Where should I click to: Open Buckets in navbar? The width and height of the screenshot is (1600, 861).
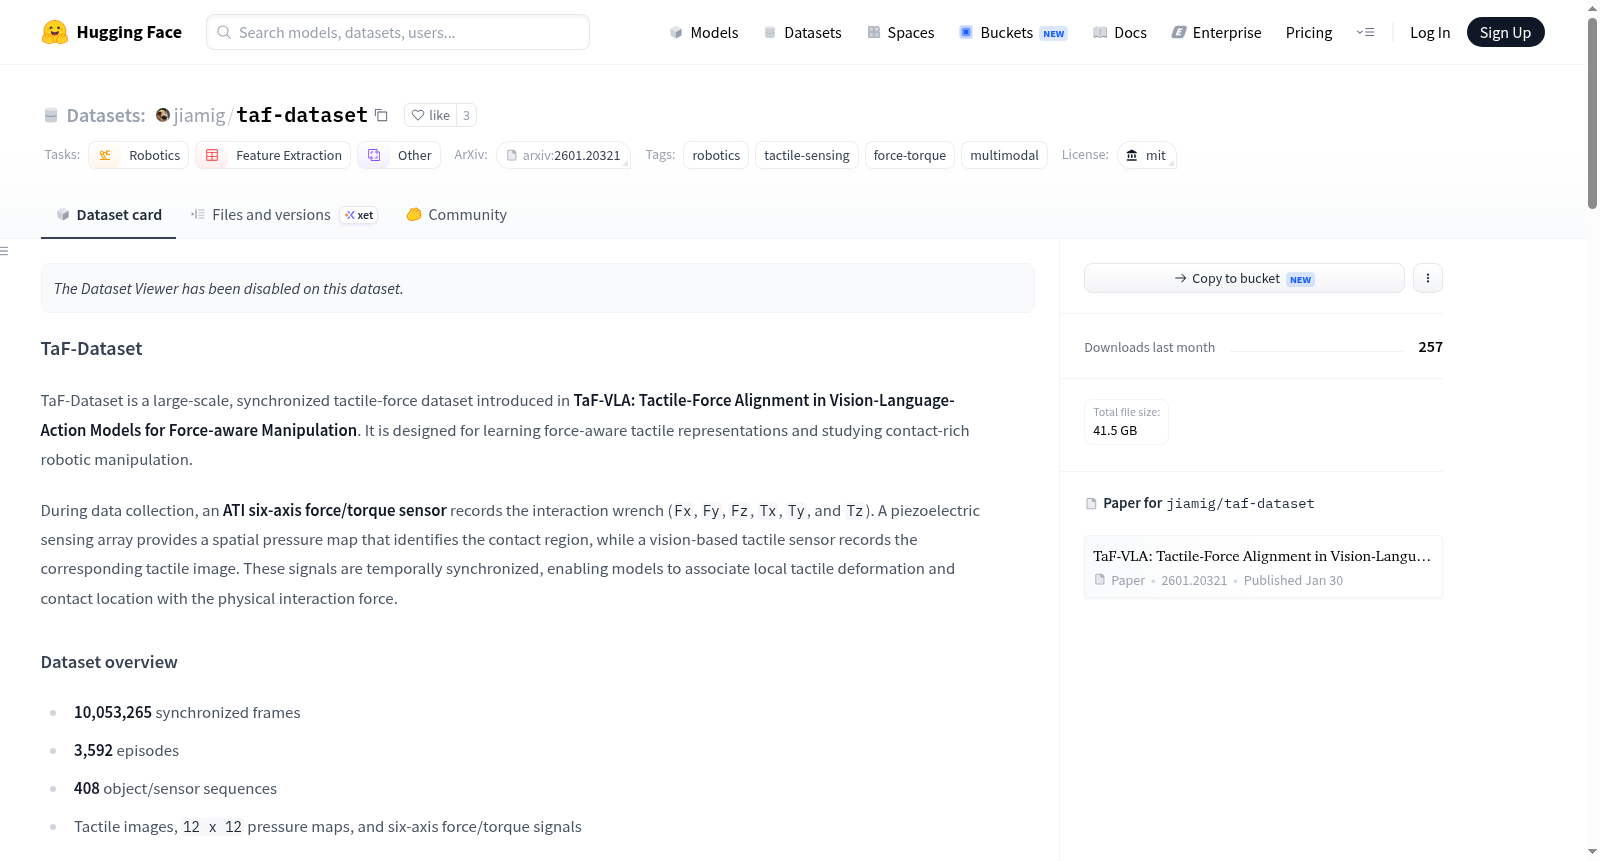1013,32
